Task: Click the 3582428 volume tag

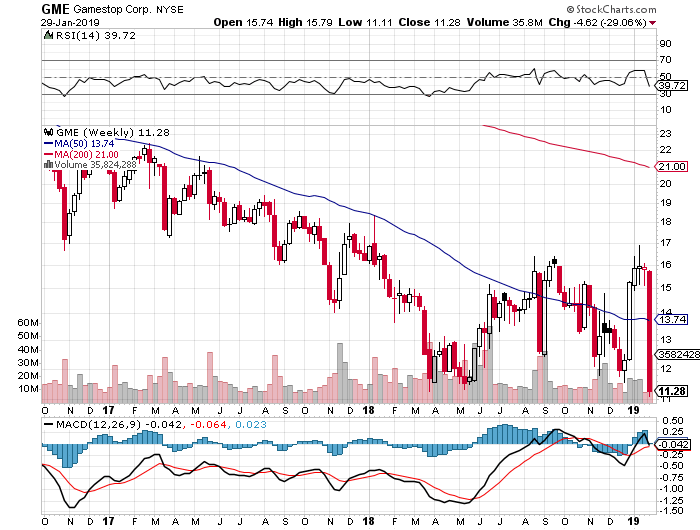Action: tap(677, 355)
